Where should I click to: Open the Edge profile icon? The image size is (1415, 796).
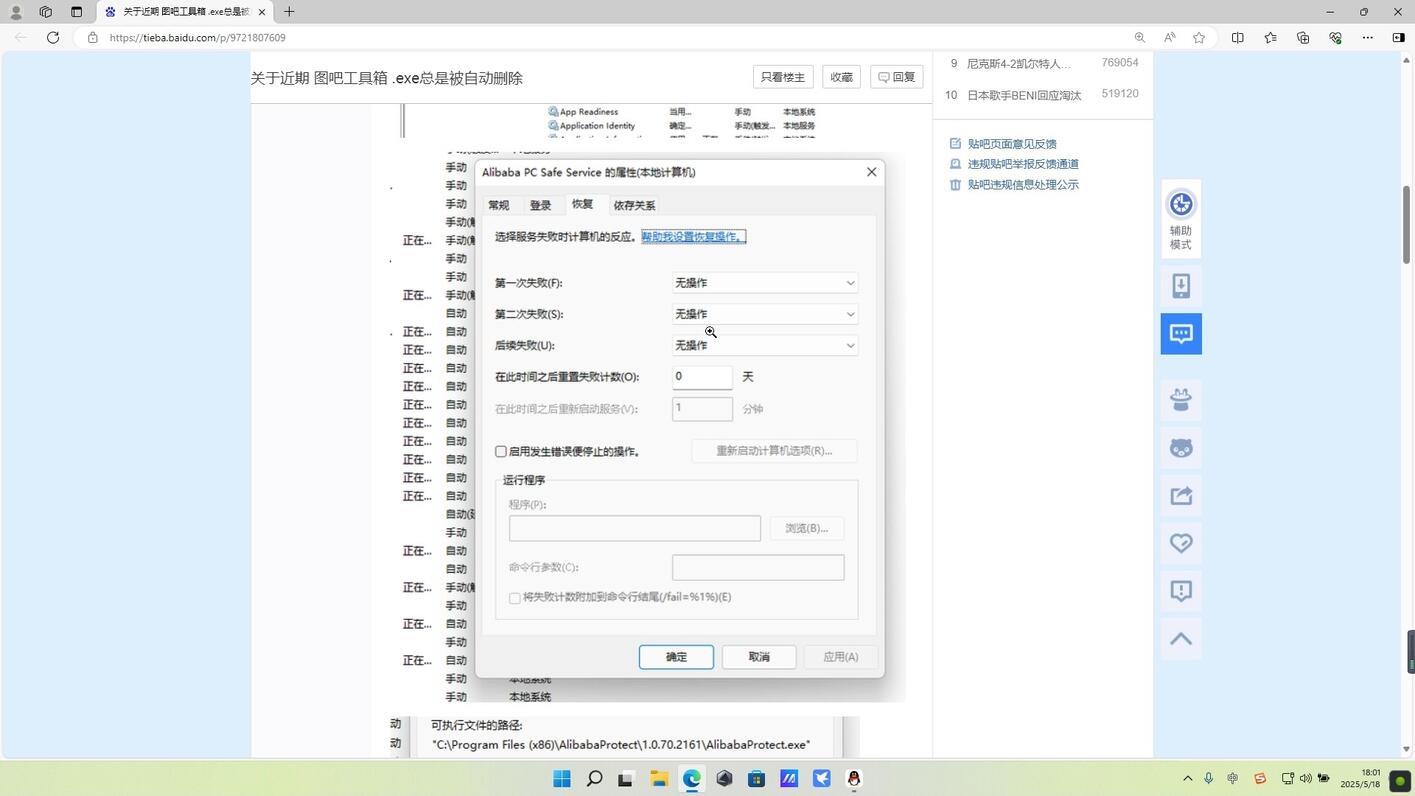pyautogui.click(x=15, y=12)
